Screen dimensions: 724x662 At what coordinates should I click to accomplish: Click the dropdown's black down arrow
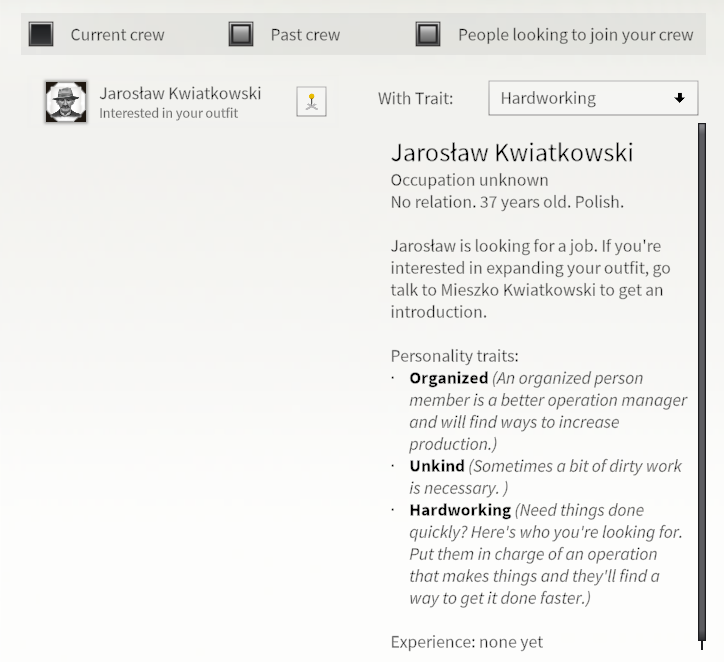[x=679, y=98]
